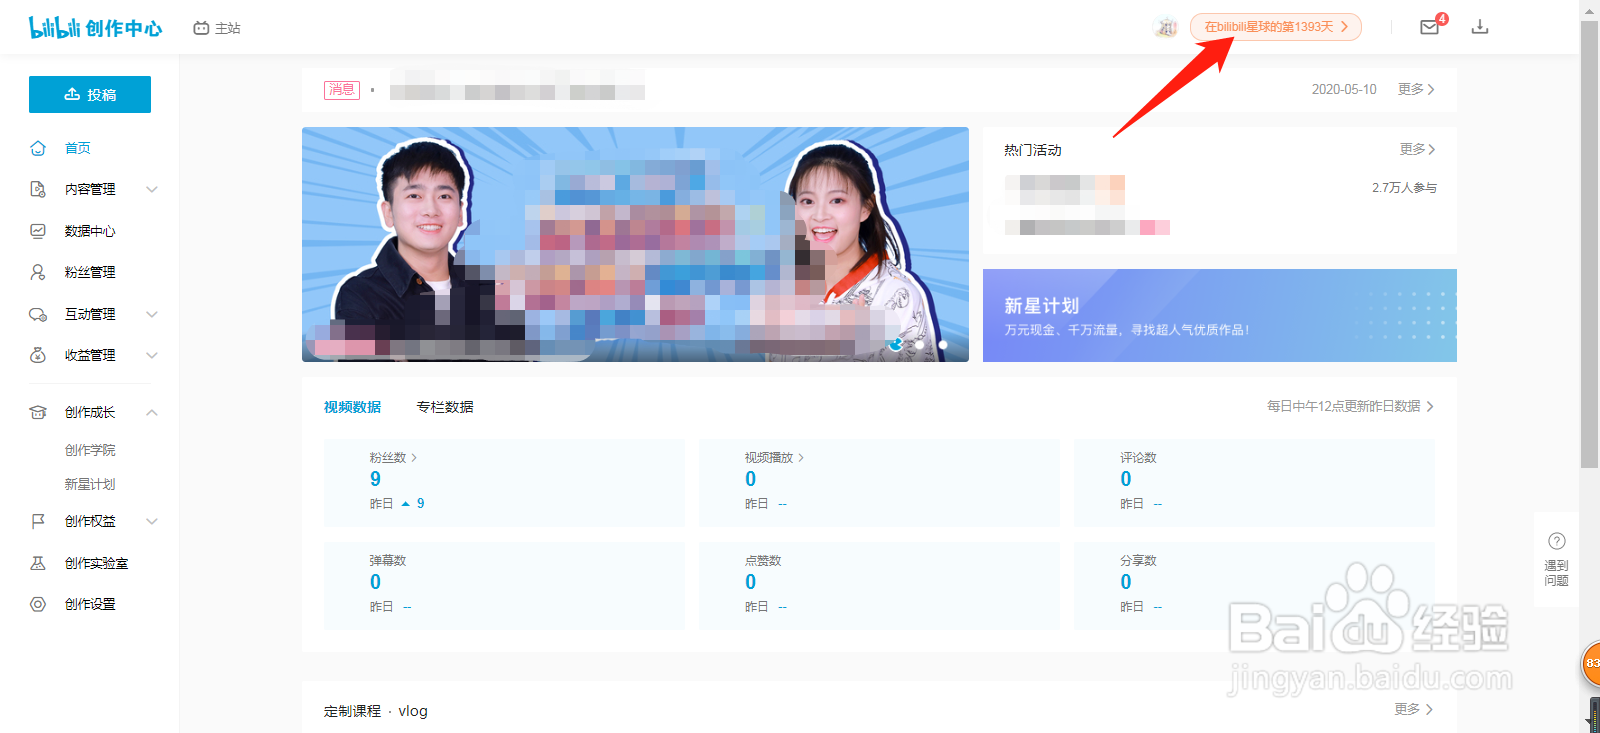Viewport: 1600px width, 733px height.
Task: Click the 创作设置 settings icon
Action: [x=38, y=604]
